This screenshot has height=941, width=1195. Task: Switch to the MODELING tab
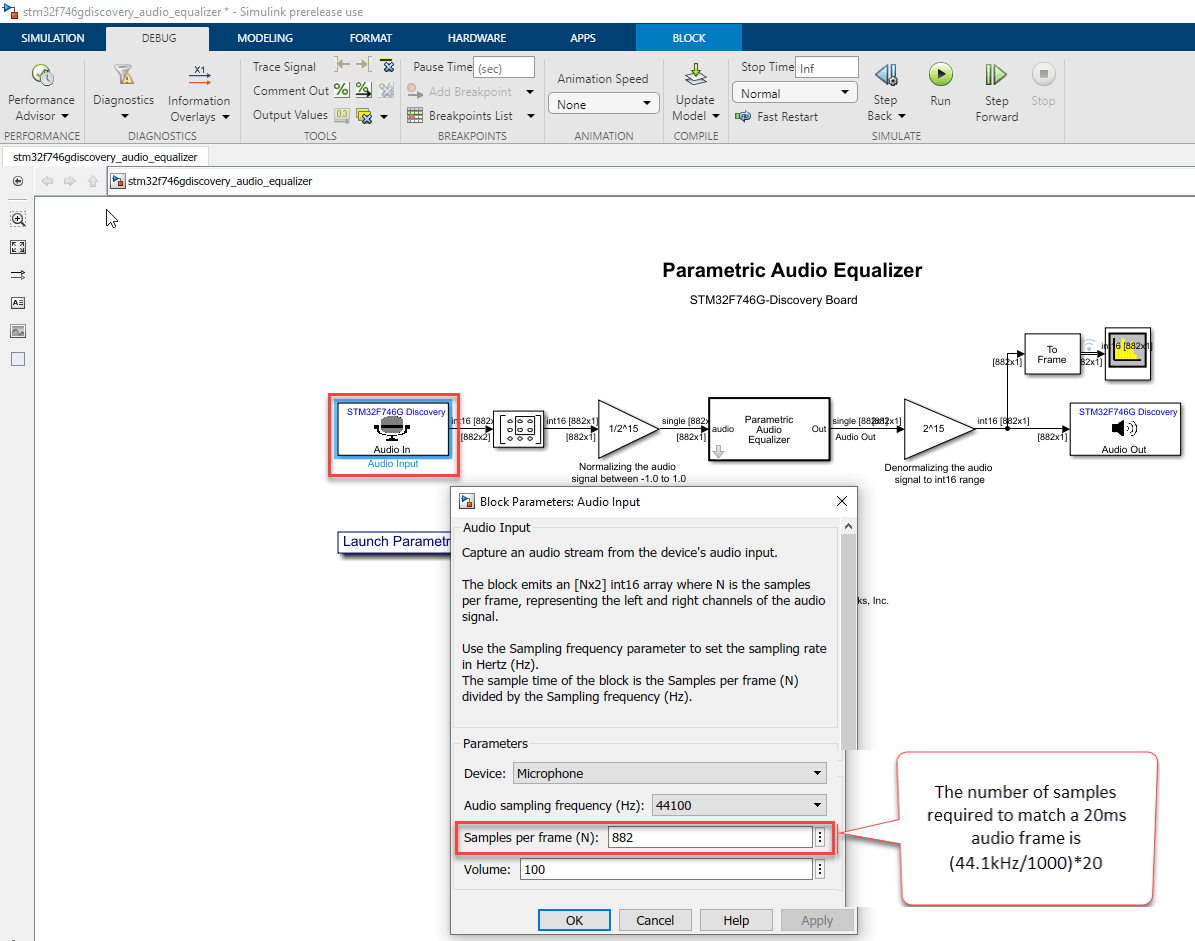coord(265,38)
